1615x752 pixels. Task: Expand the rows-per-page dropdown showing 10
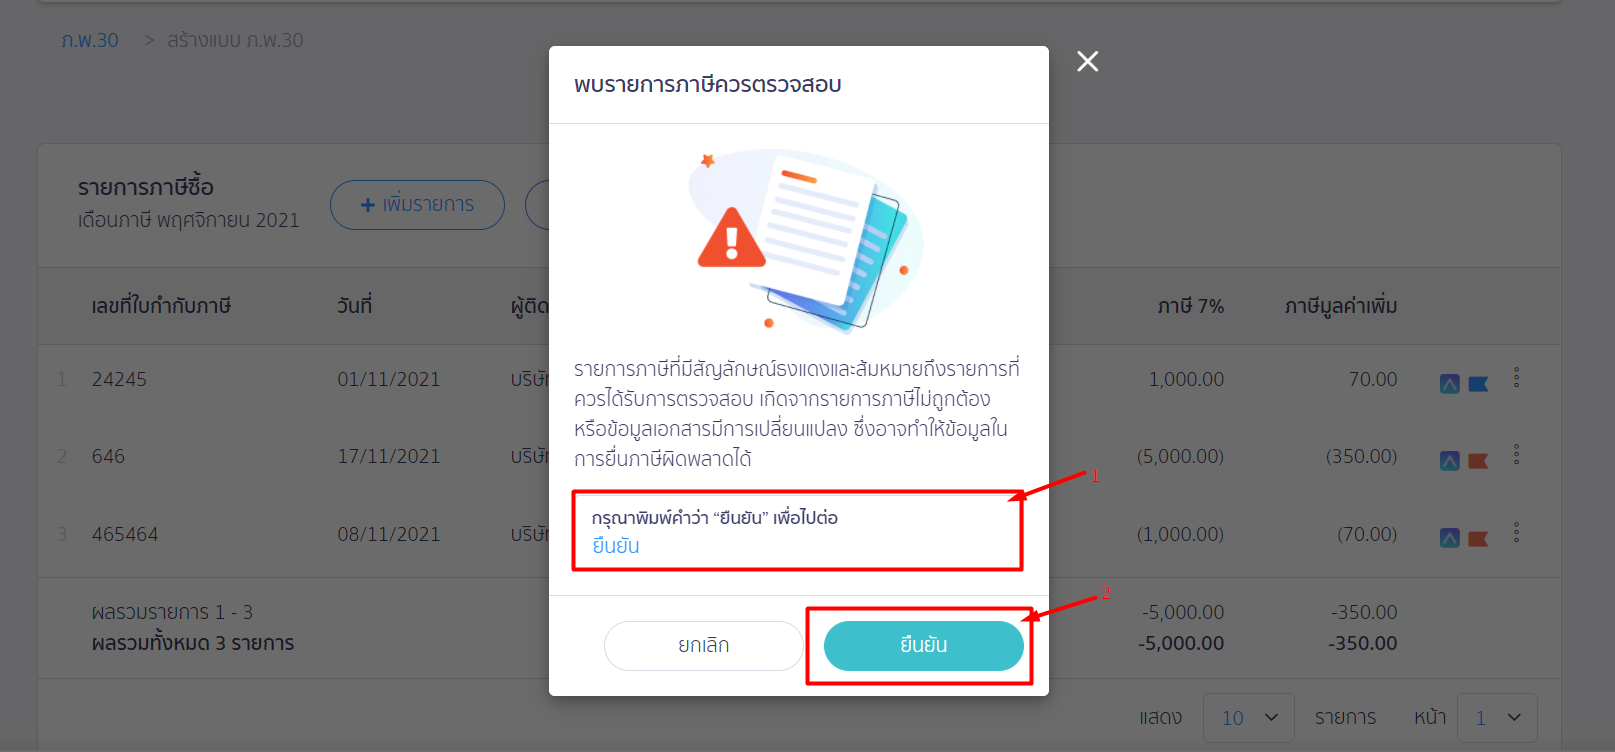click(1248, 718)
